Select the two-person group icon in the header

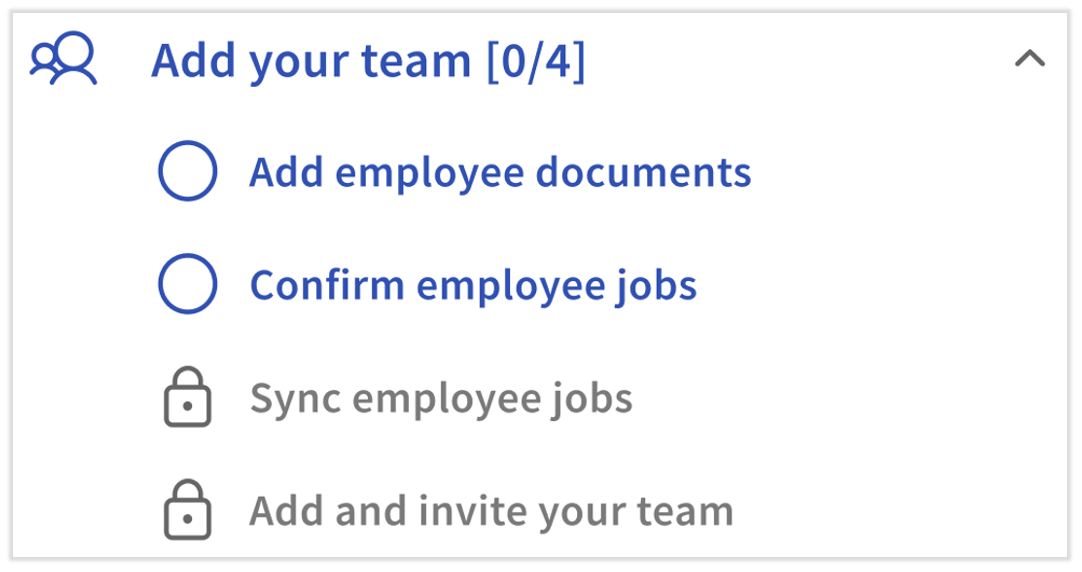pos(63,60)
